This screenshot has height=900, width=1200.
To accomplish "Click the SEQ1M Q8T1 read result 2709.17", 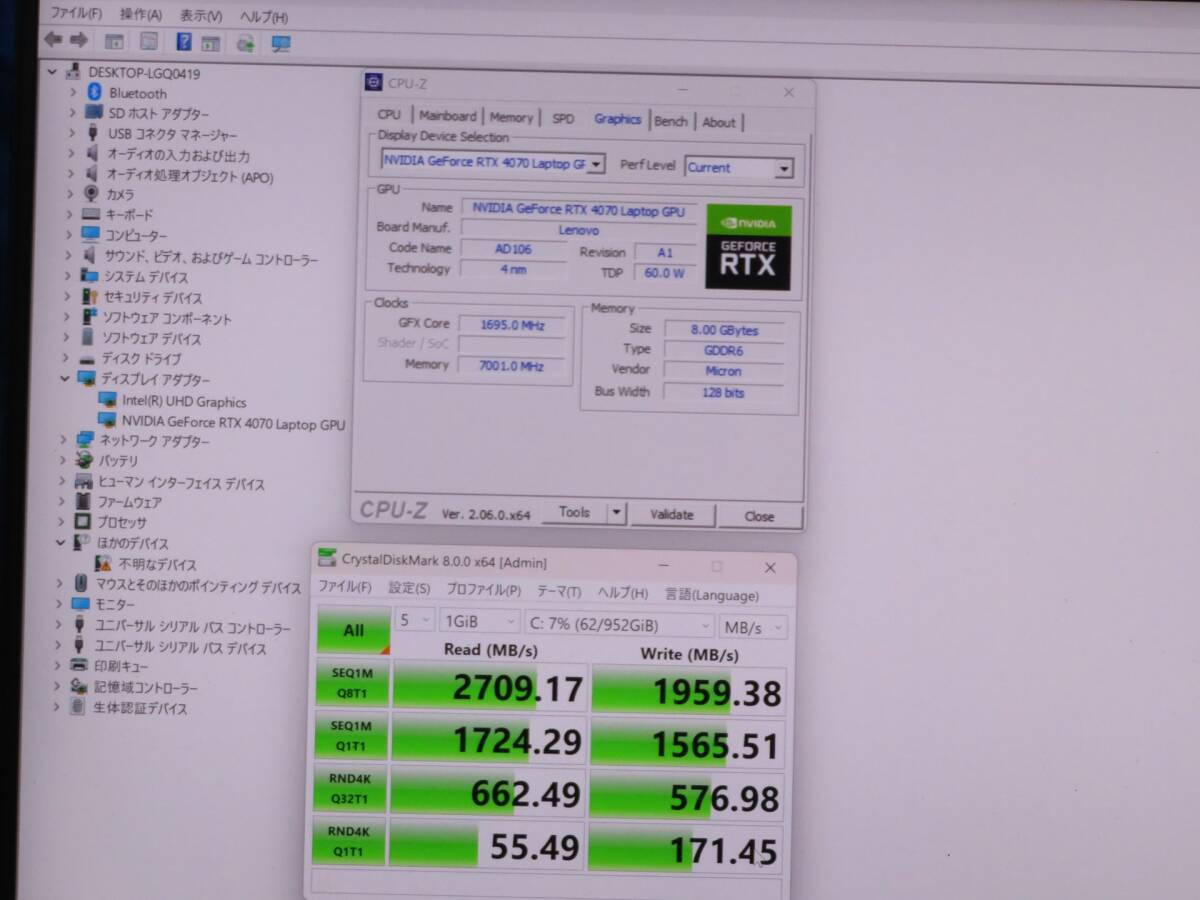I will click(489, 686).
